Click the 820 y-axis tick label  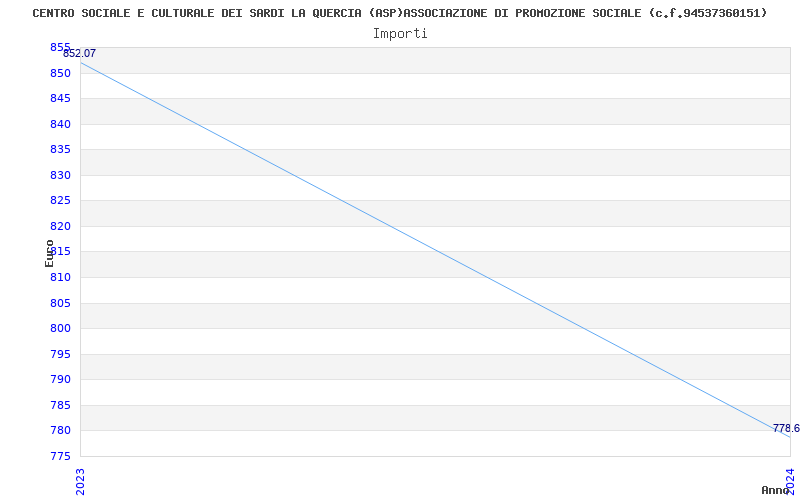[60, 226]
